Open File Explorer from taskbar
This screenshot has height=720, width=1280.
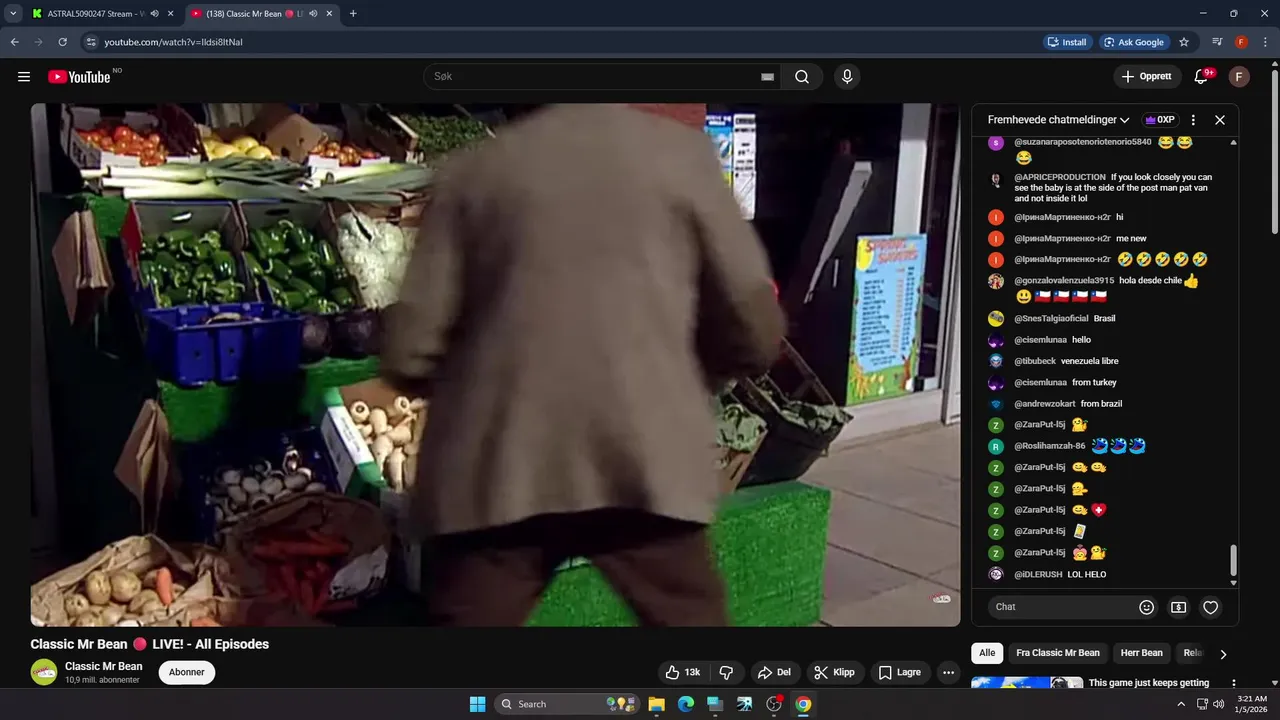[x=656, y=704]
